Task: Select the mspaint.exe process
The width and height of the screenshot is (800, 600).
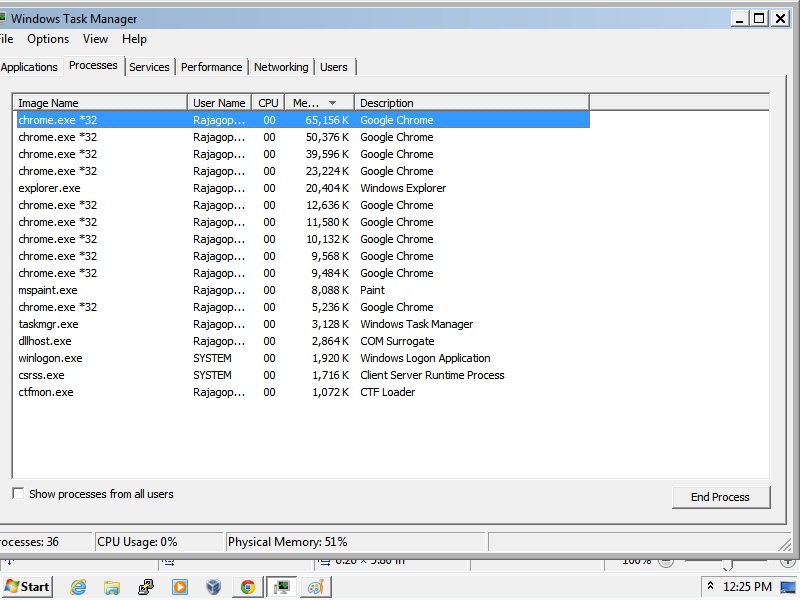Action: tap(302, 290)
